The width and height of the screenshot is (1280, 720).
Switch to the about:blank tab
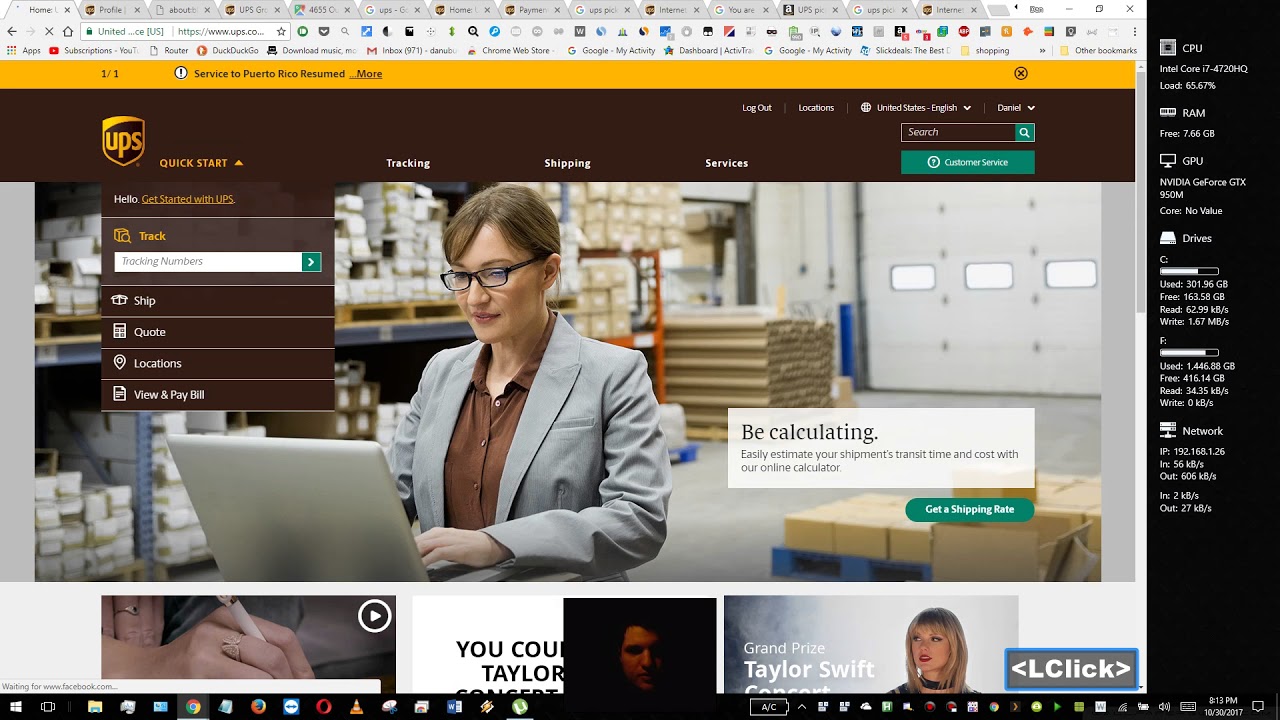pyautogui.click(x=182, y=9)
